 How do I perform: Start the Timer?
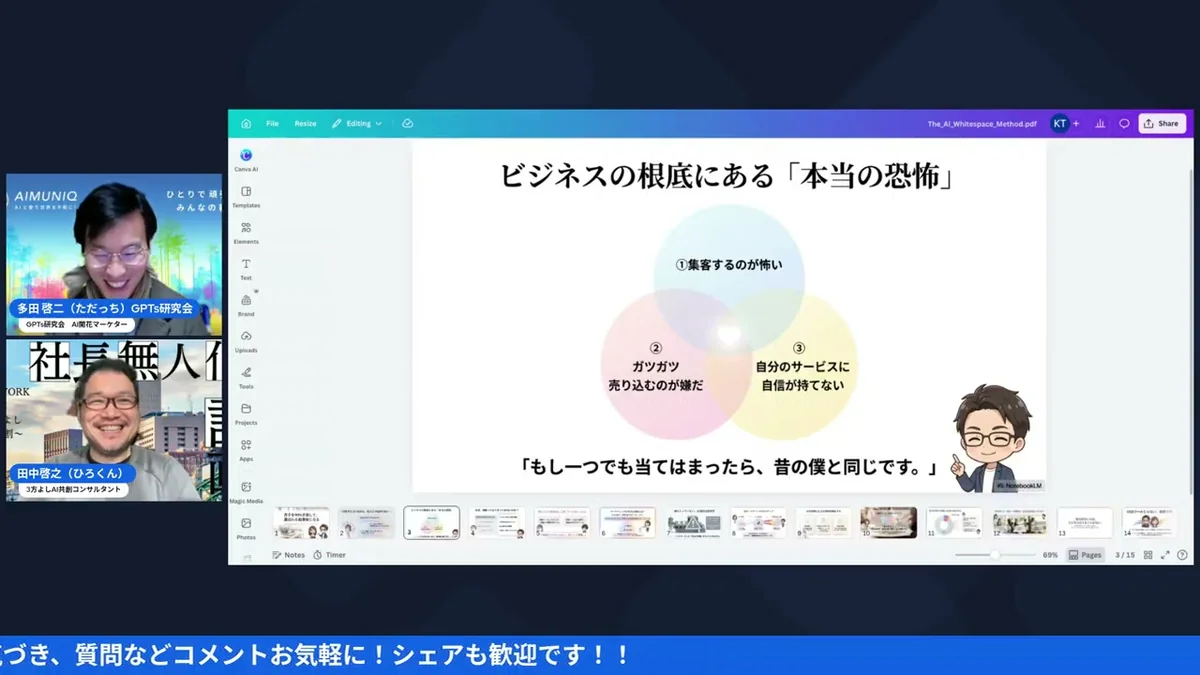coord(330,554)
